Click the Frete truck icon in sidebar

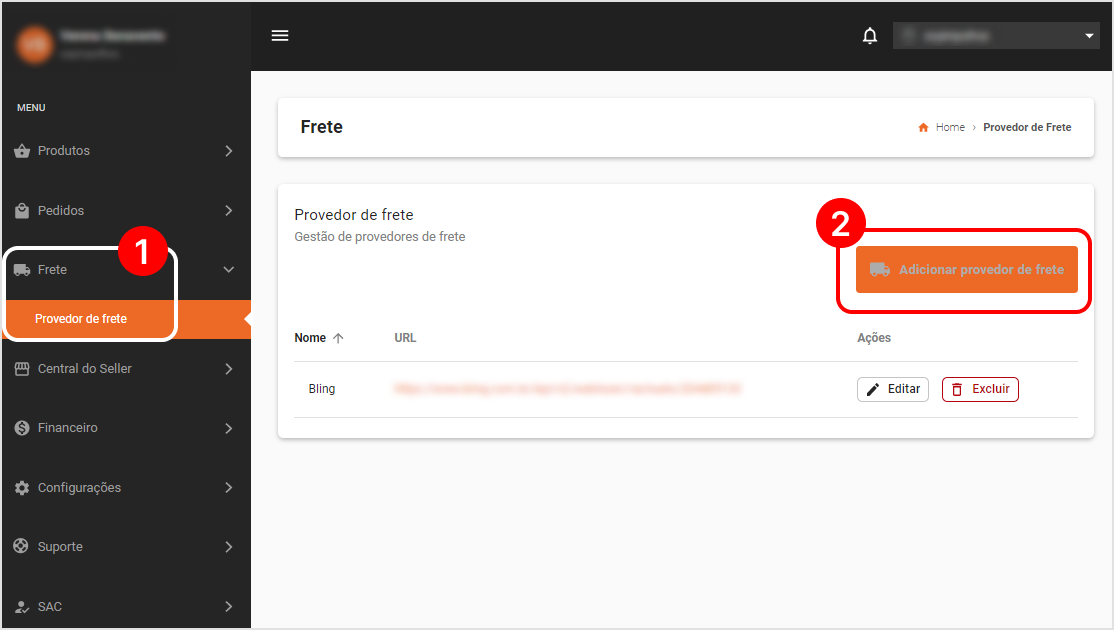point(22,270)
